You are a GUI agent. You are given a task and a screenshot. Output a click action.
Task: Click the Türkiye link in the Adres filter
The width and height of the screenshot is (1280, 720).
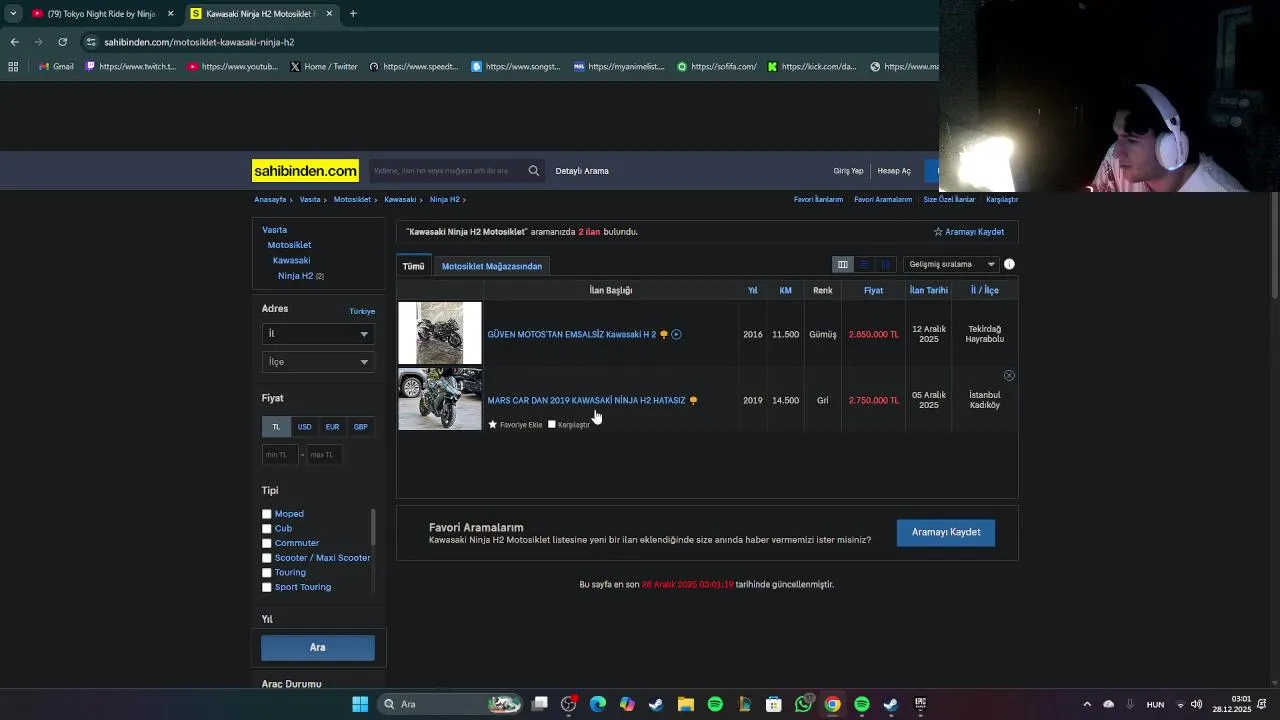pos(362,311)
